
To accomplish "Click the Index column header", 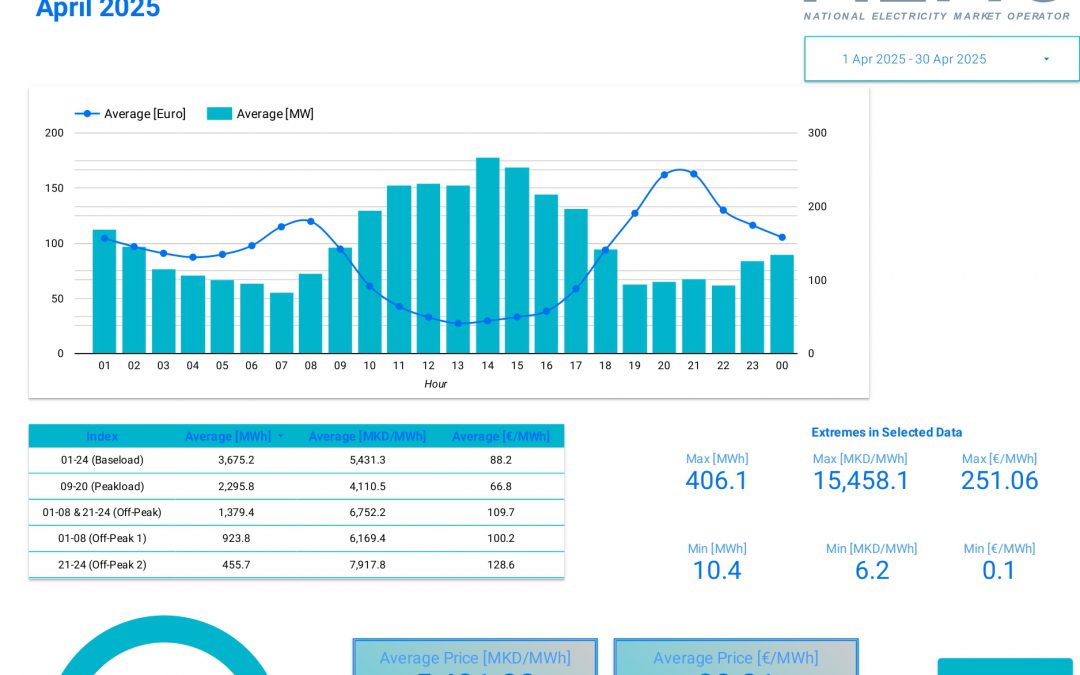I will [104, 436].
